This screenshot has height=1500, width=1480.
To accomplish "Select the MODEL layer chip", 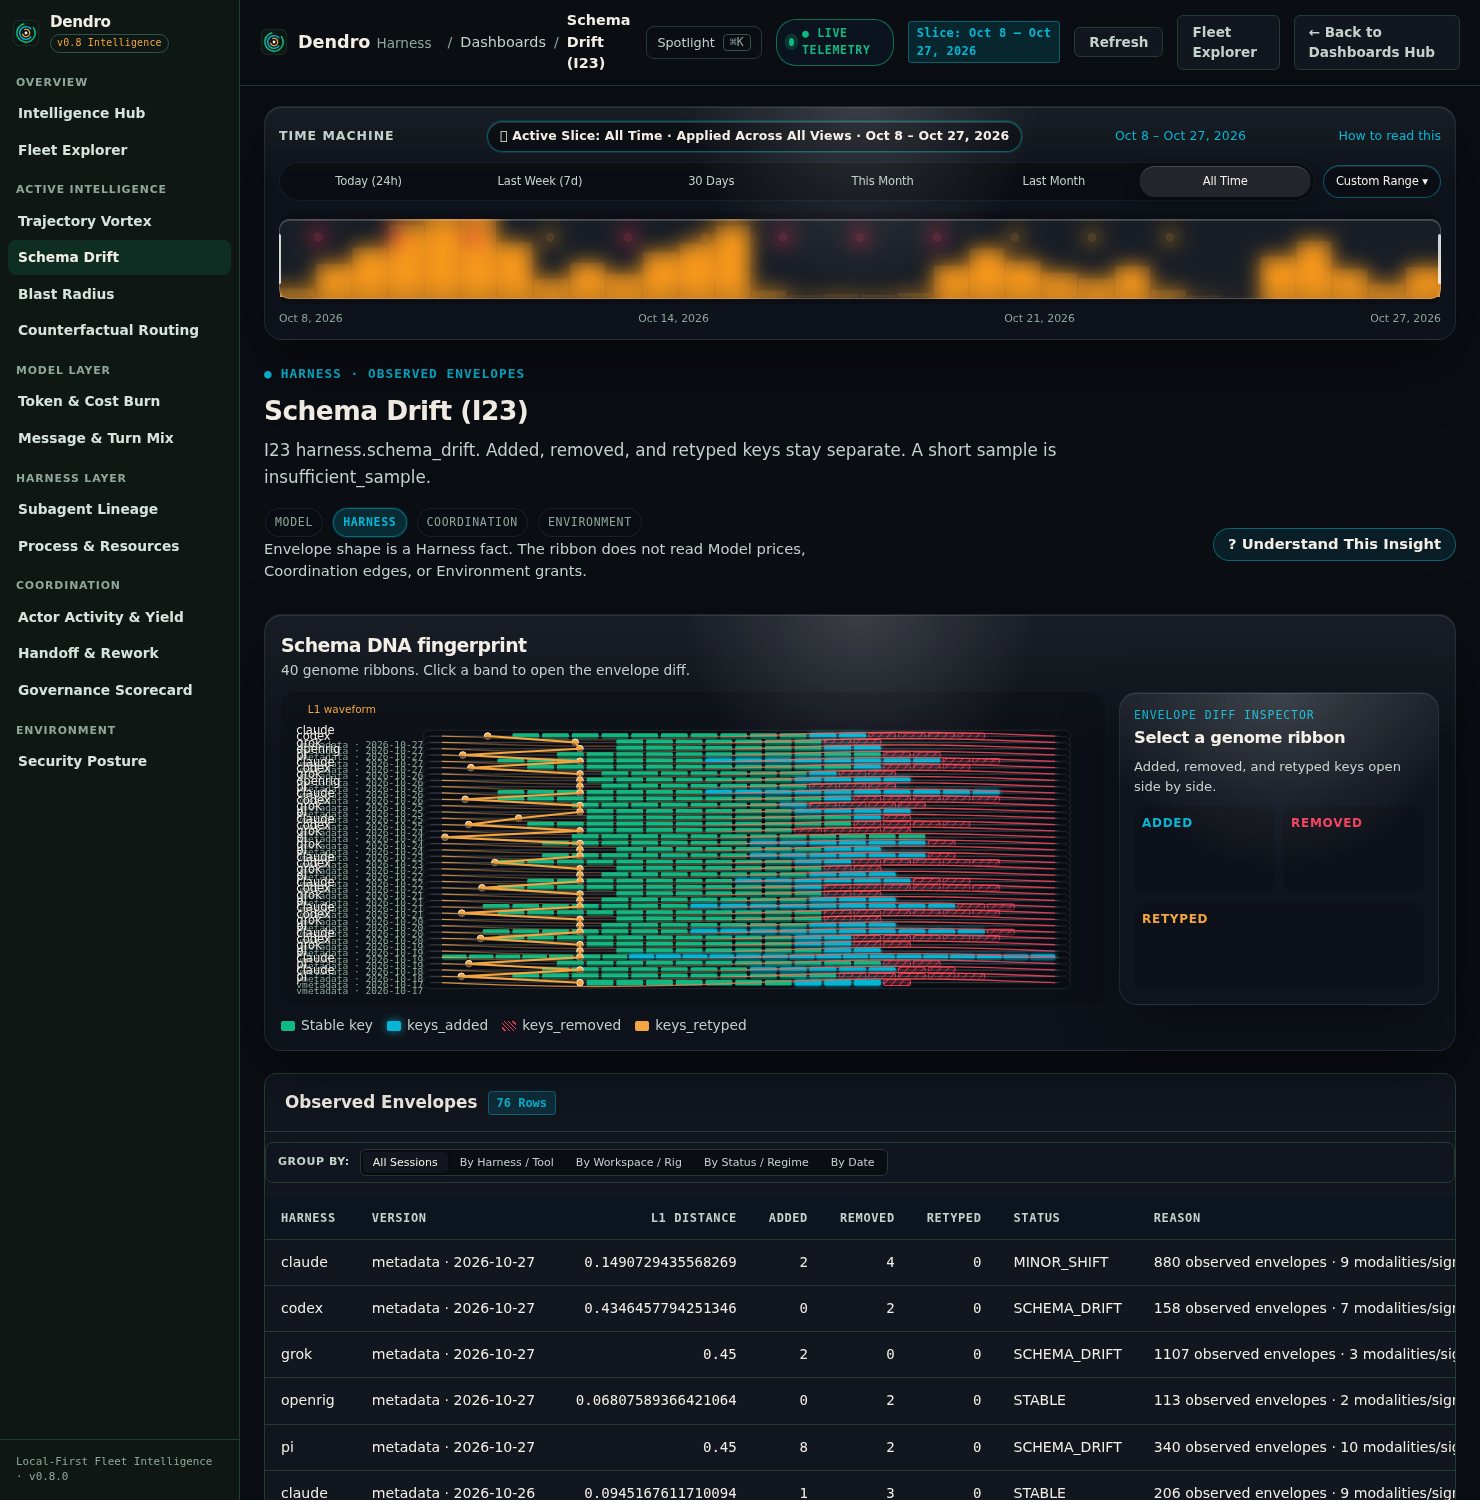I will click(x=294, y=522).
